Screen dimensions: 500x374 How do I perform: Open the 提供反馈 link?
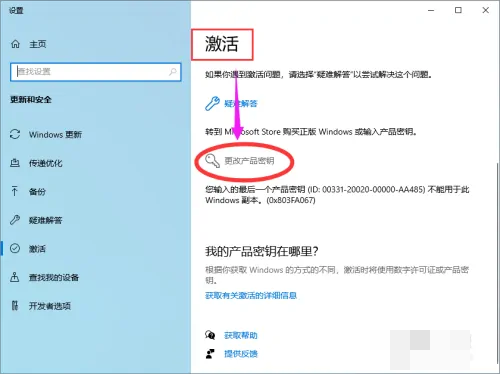[241, 354]
